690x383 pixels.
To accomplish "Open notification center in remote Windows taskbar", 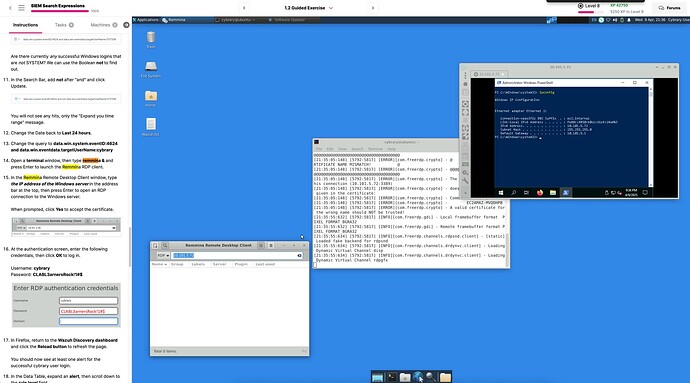I will 645,193.
